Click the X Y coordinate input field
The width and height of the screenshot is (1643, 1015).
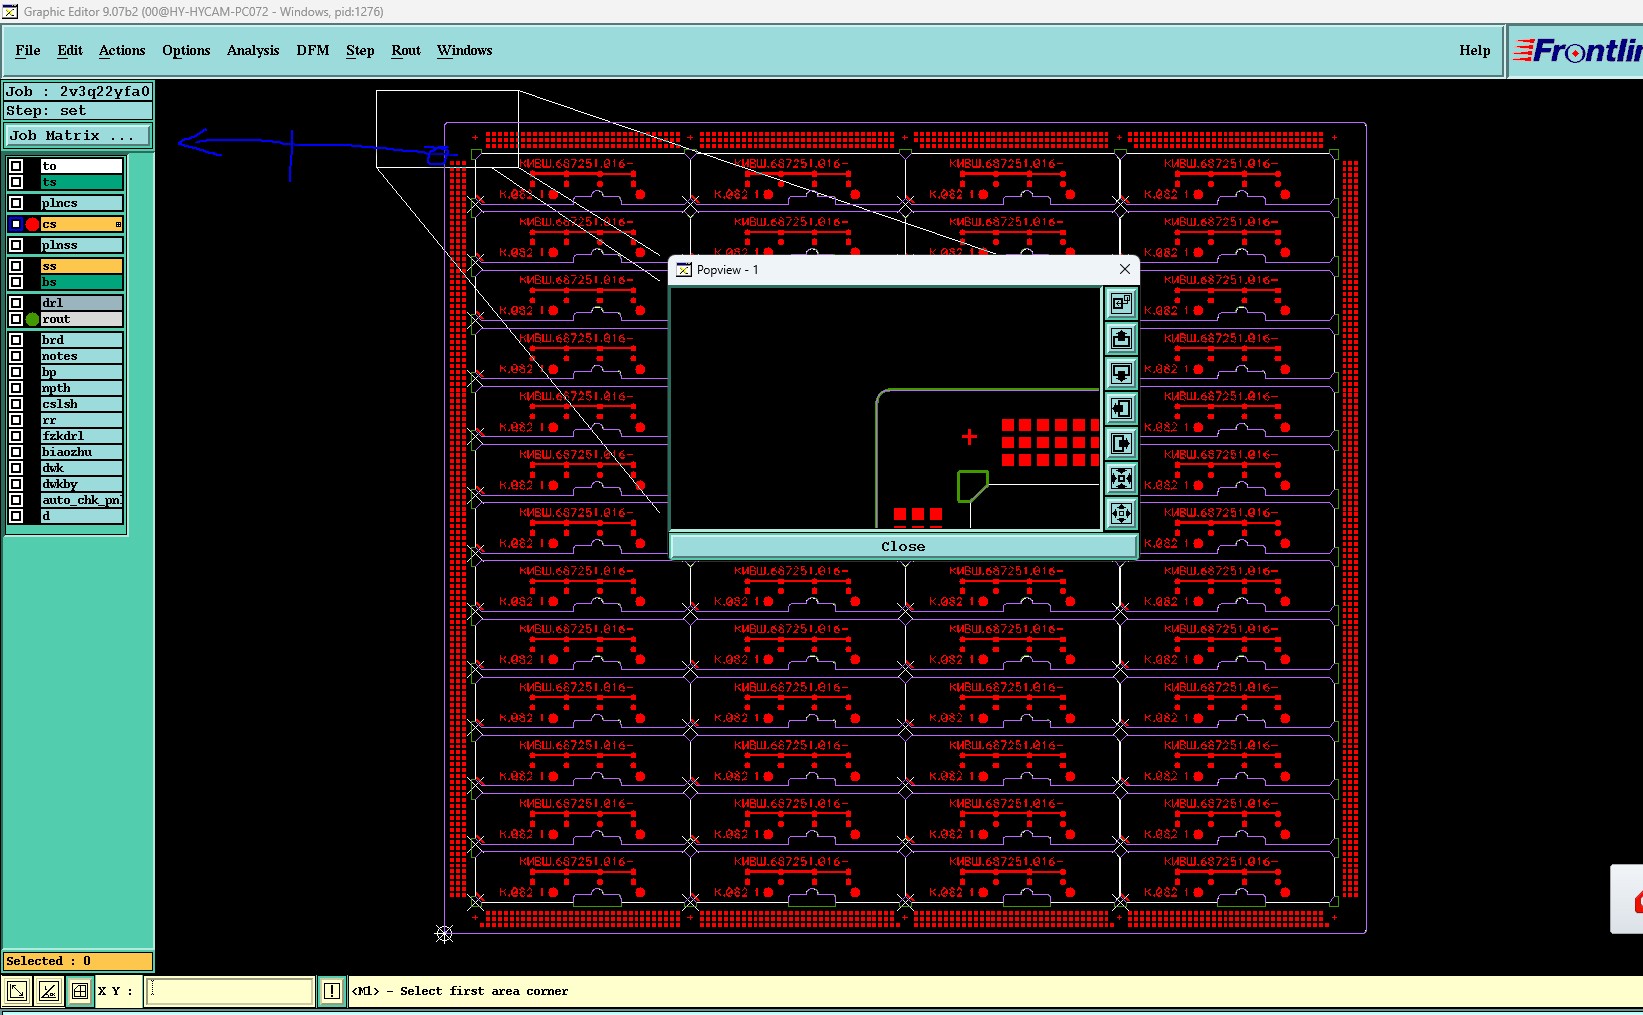230,991
